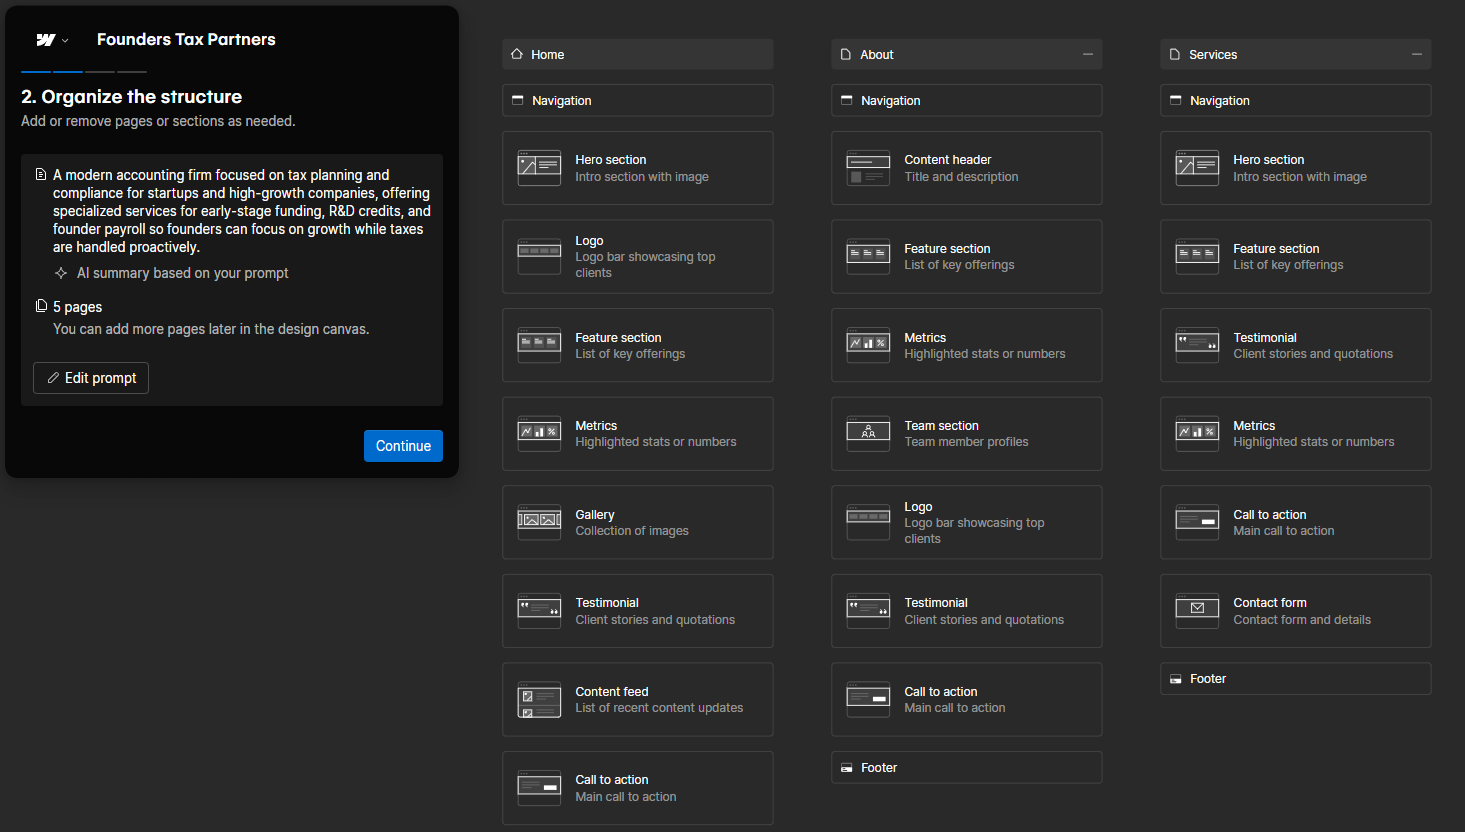Open the Webflow logo menu dropdown
Viewport: 1465px width, 832px height.
tap(52, 40)
